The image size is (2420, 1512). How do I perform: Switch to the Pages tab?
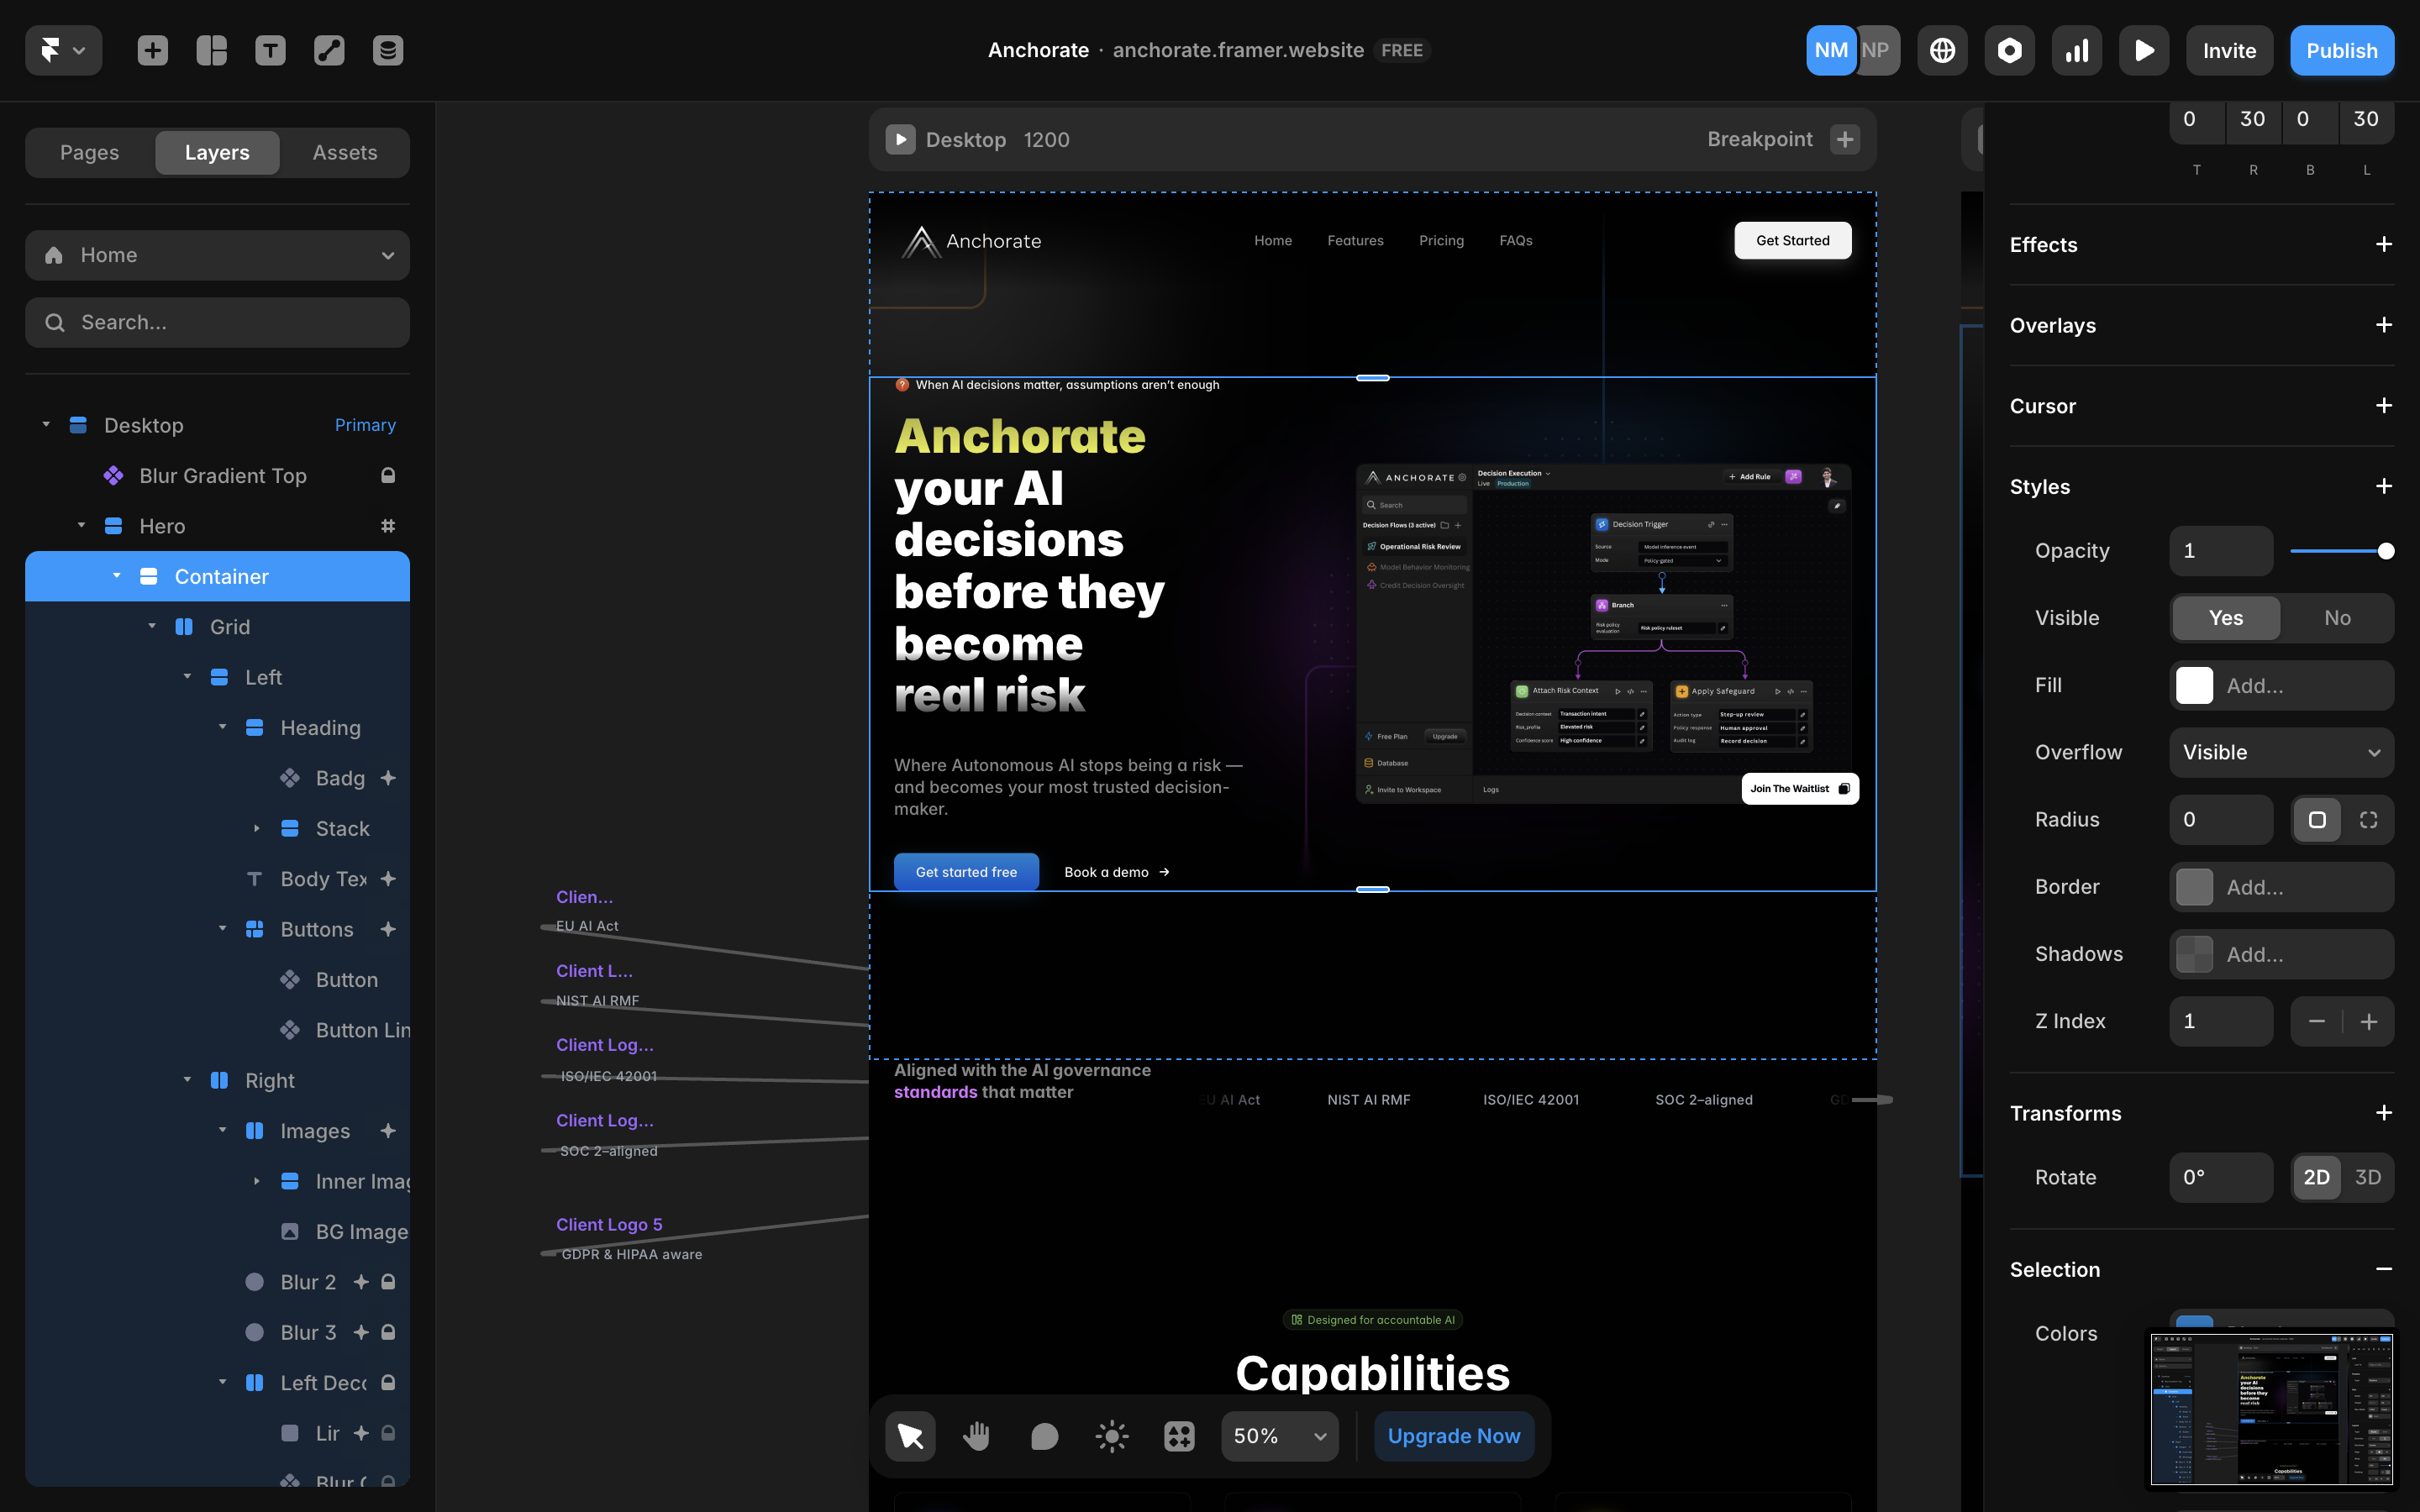point(89,152)
